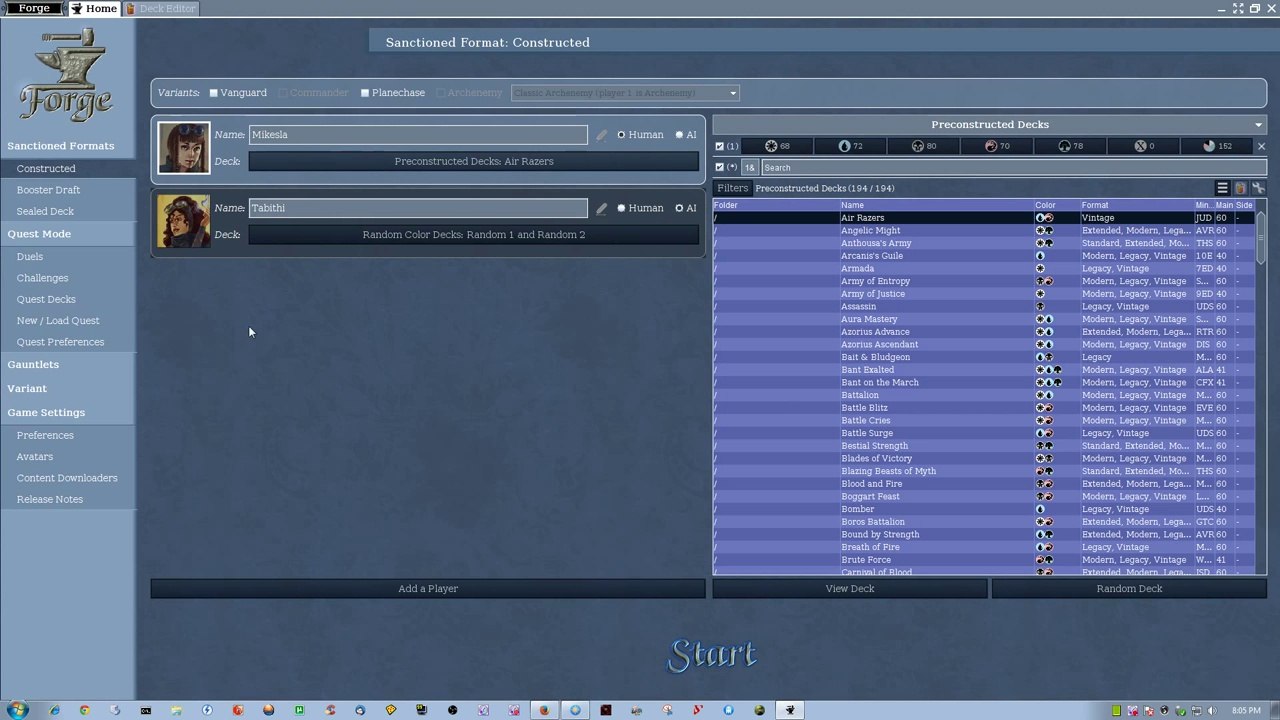This screenshot has height=720, width=1280.
Task: Switch deck list to list view
Action: (x=1222, y=188)
